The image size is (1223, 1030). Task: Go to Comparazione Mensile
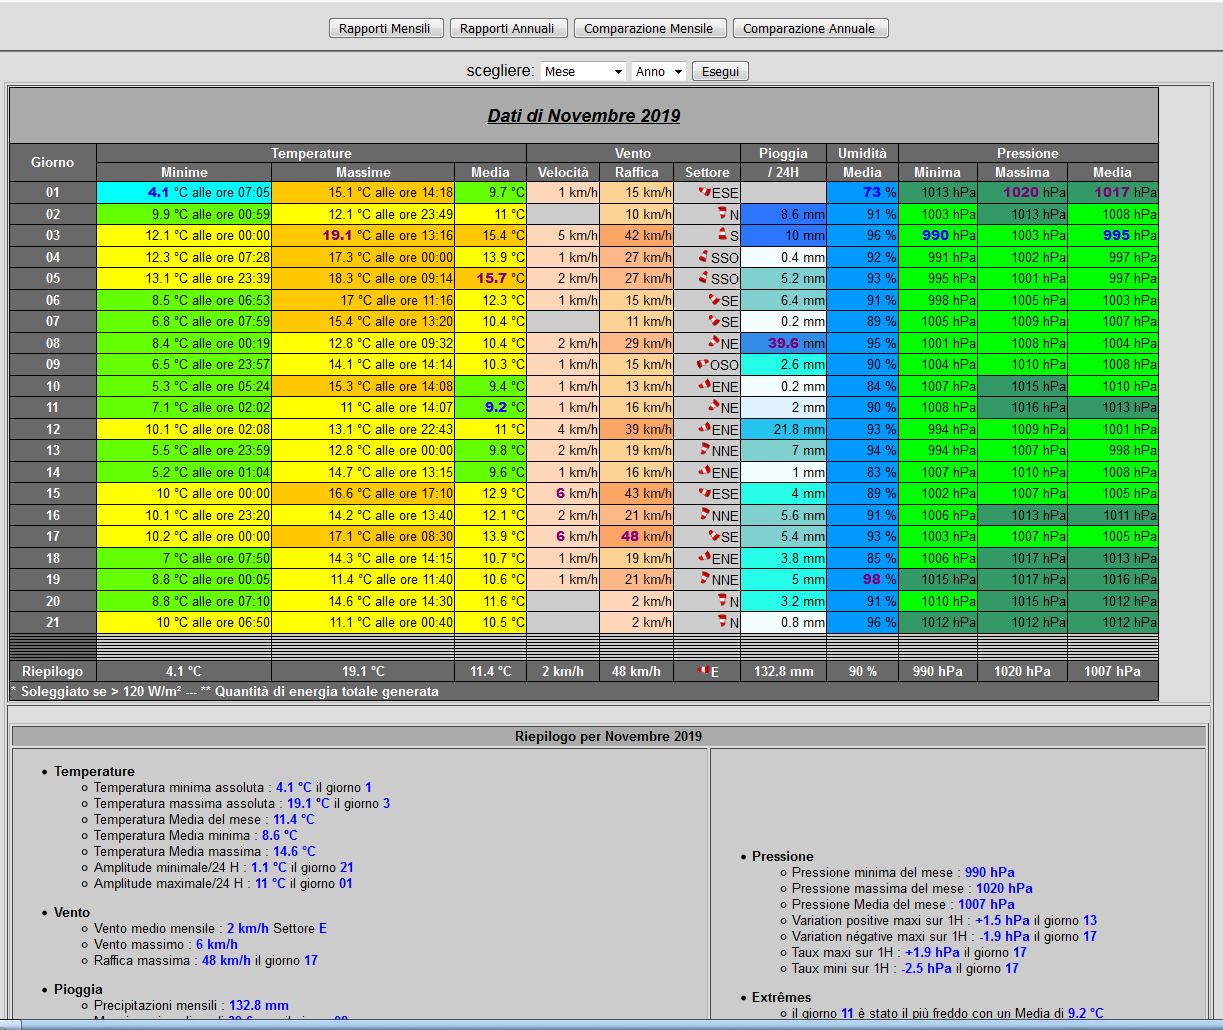[648, 28]
